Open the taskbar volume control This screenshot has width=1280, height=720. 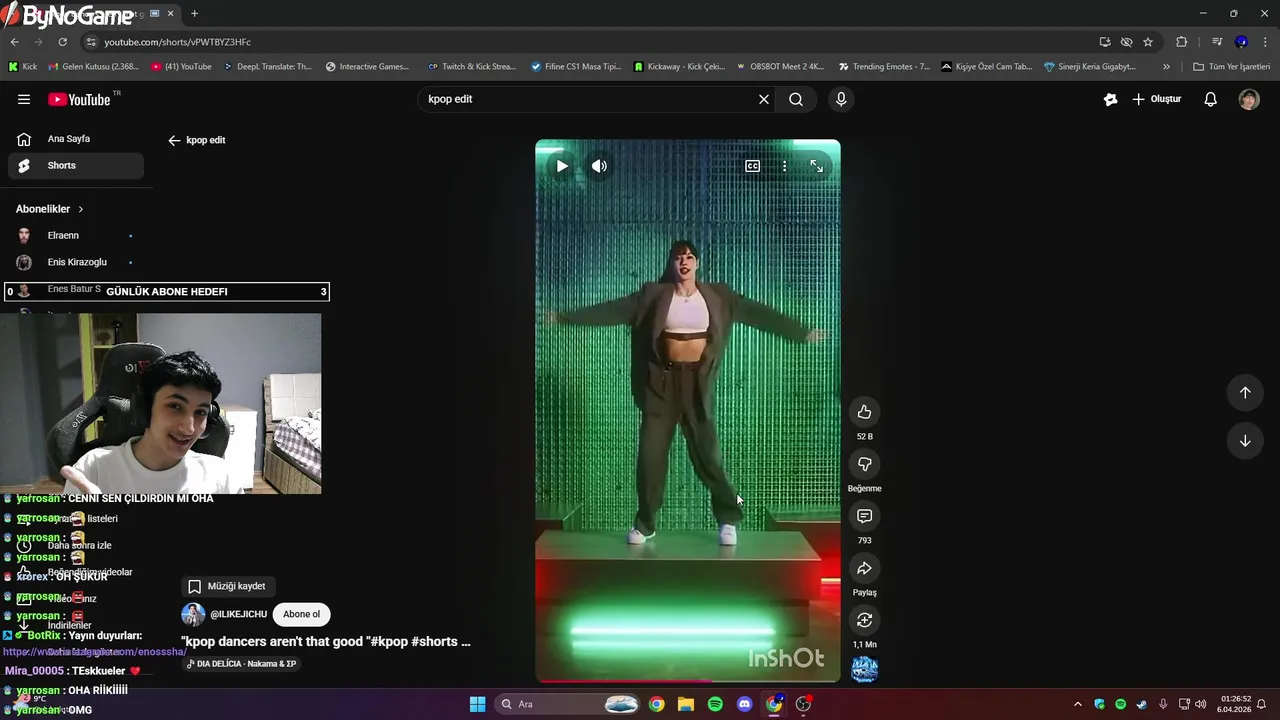point(1200,704)
